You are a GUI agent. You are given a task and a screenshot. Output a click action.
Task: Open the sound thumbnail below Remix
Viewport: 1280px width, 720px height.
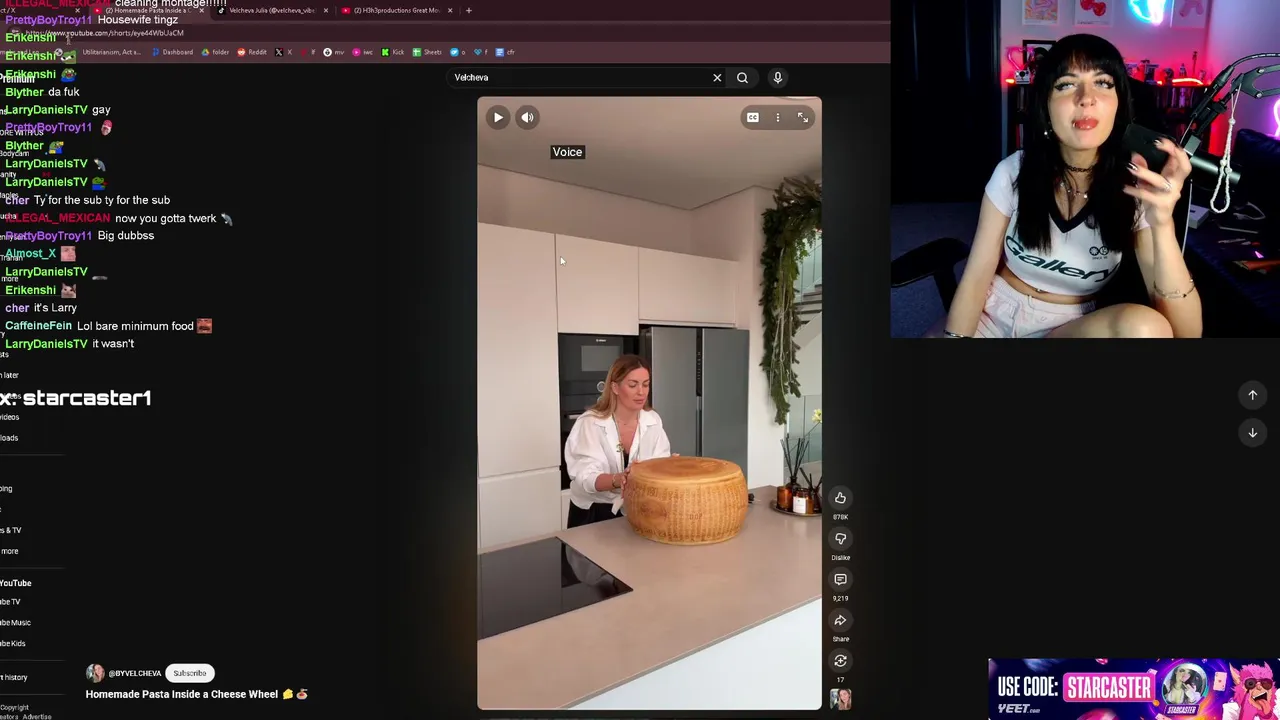840,698
